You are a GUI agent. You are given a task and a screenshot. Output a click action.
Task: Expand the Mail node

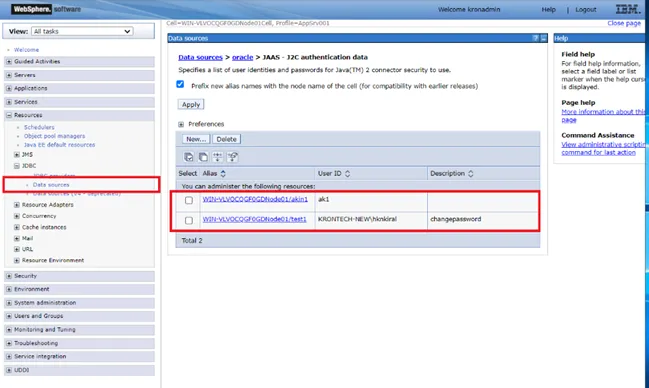point(17,239)
